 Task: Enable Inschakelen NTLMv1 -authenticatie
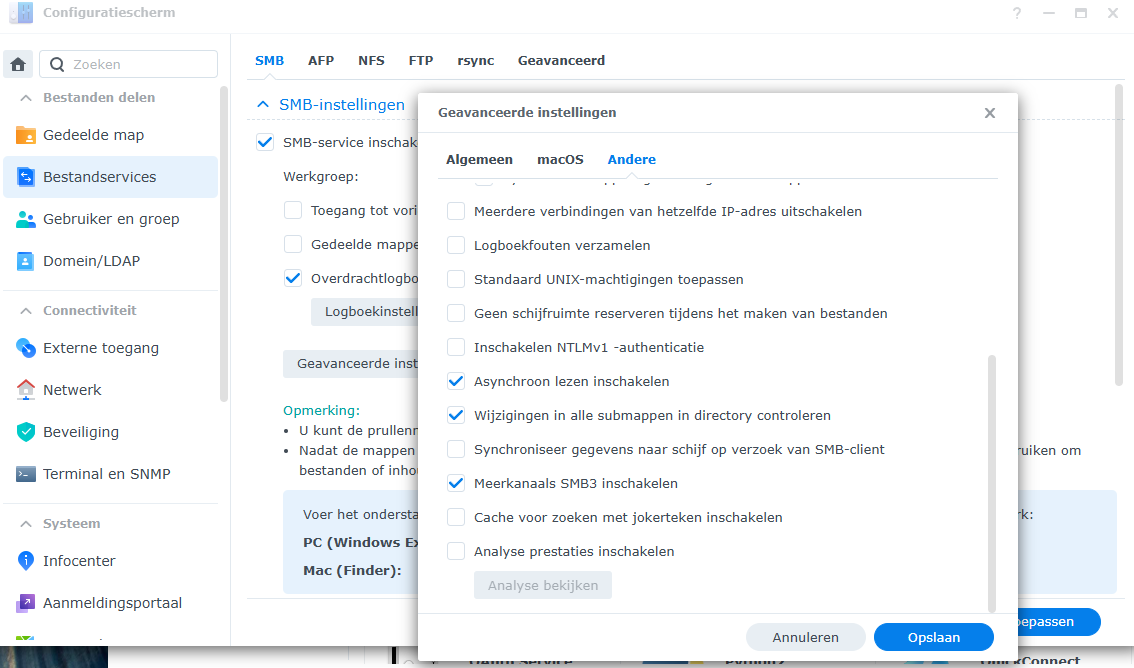[x=456, y=347]
